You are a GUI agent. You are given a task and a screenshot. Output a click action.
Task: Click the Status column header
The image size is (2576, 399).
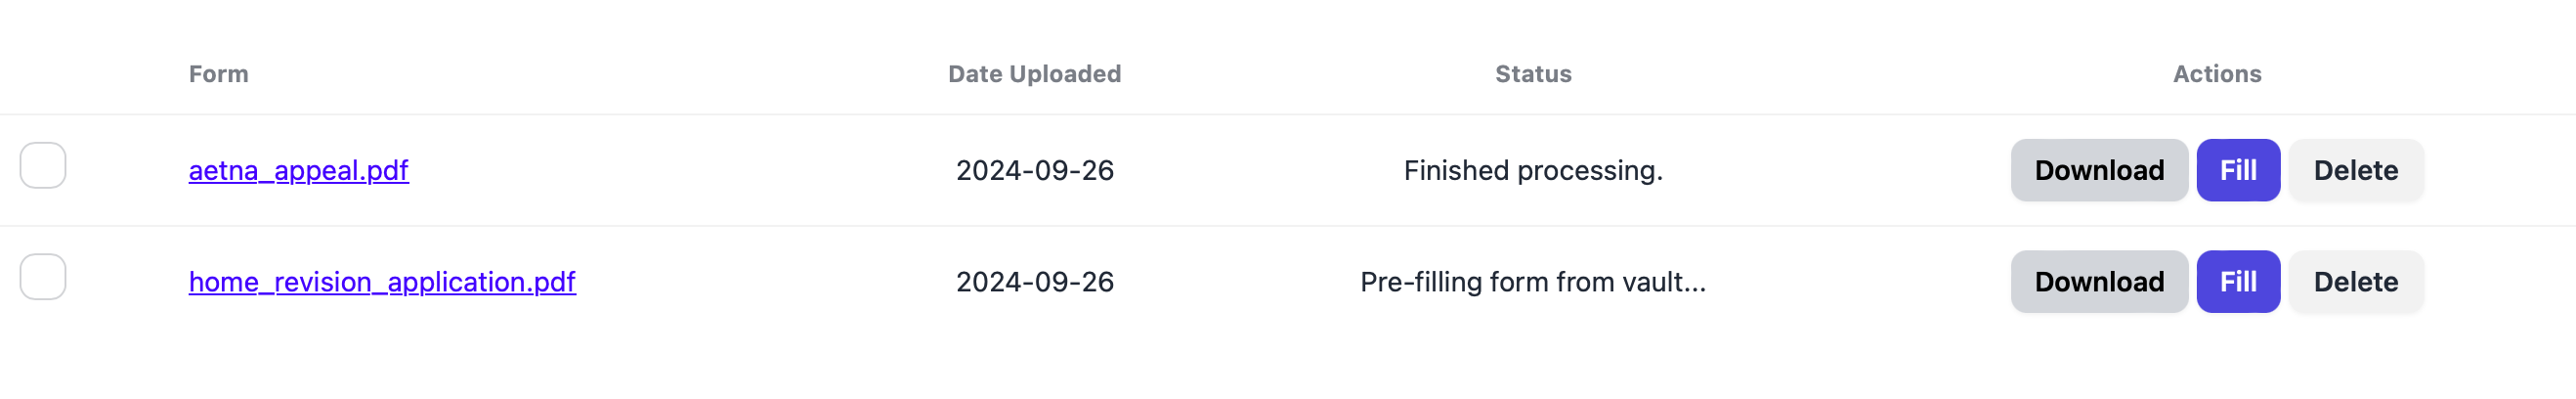[1533, 74]
